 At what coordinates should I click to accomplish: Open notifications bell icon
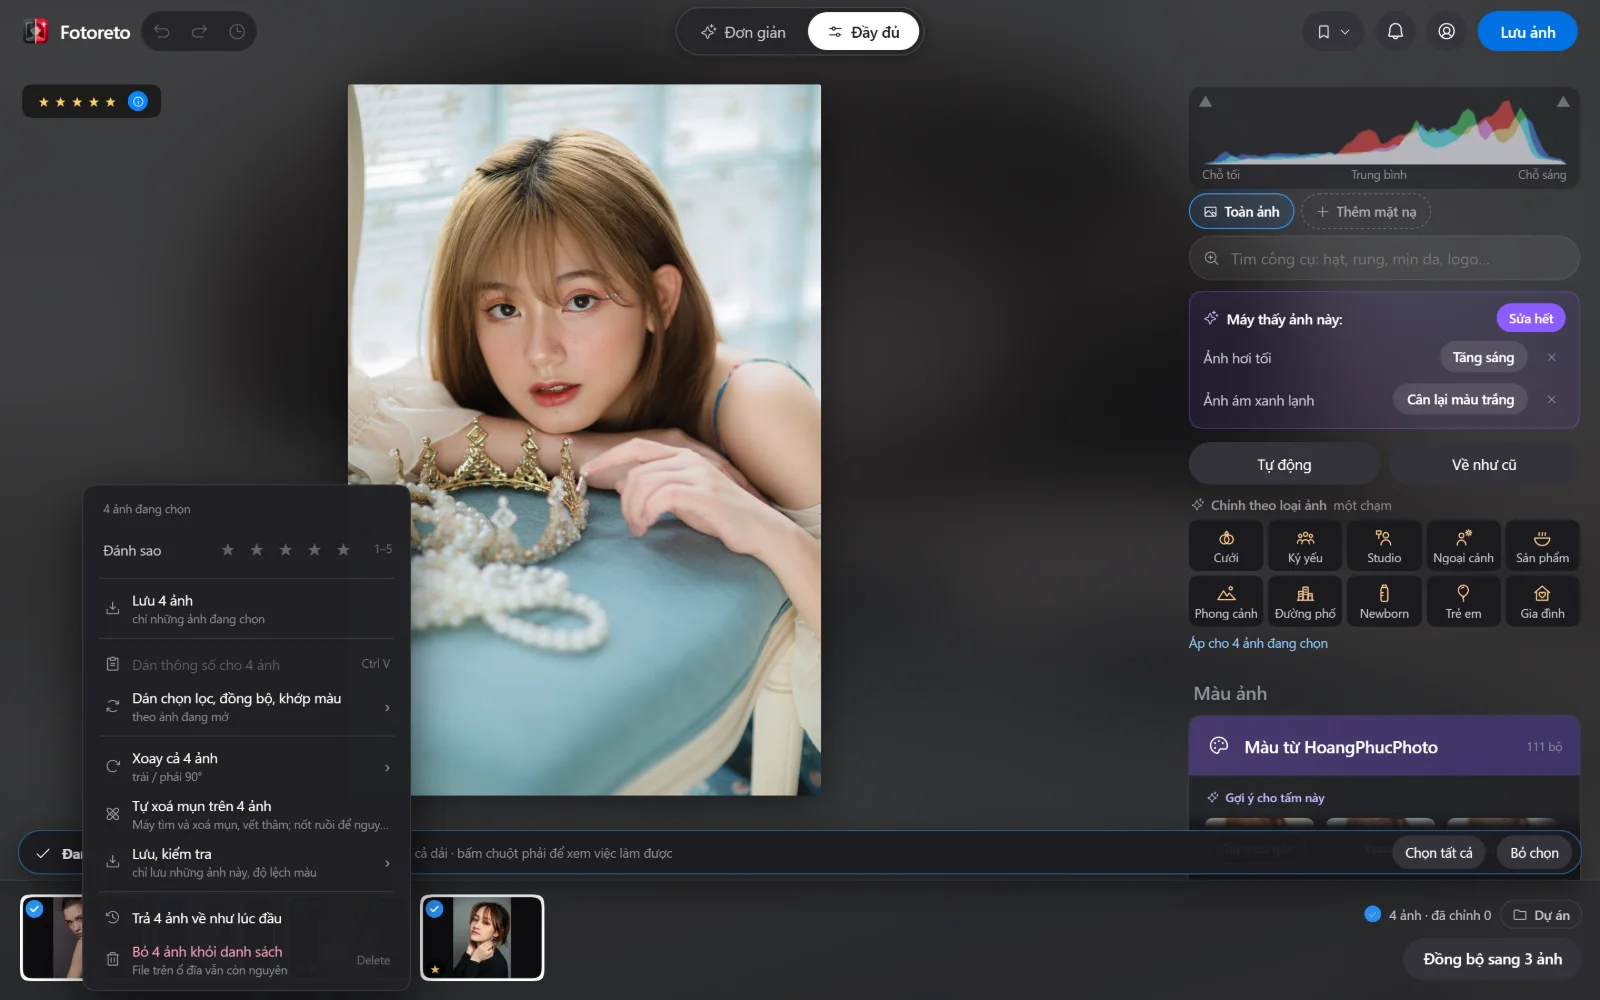coord(1395,32)
